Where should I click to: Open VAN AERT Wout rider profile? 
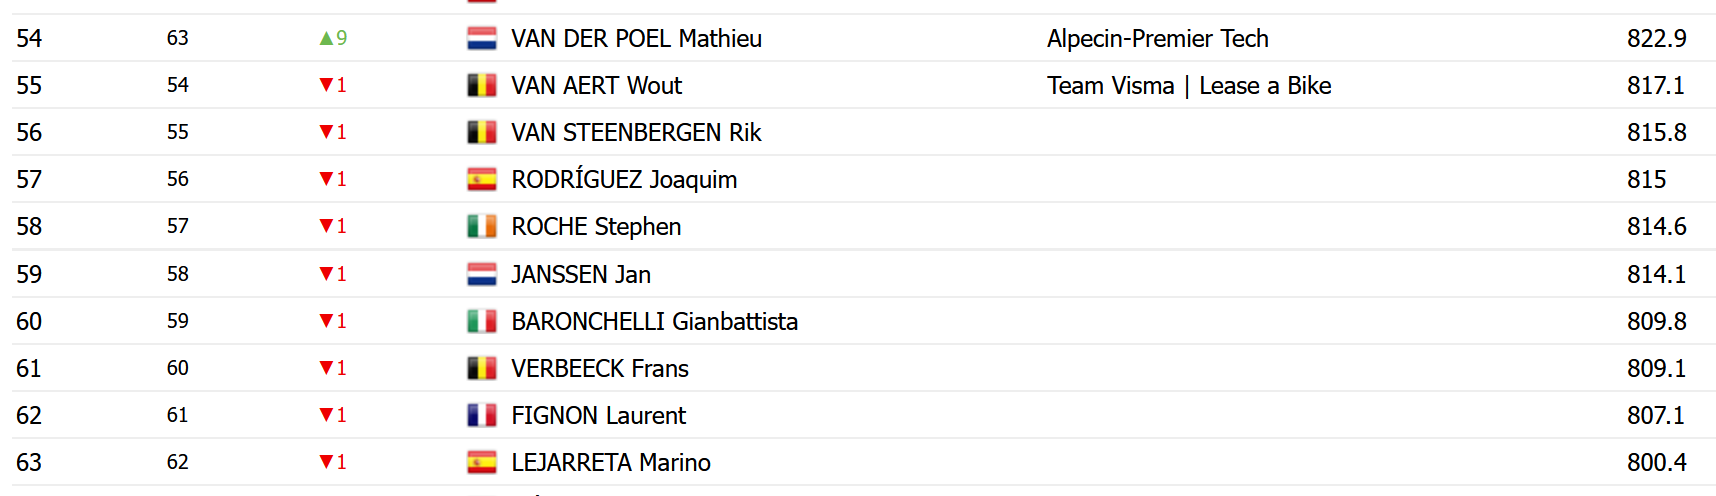596,86
